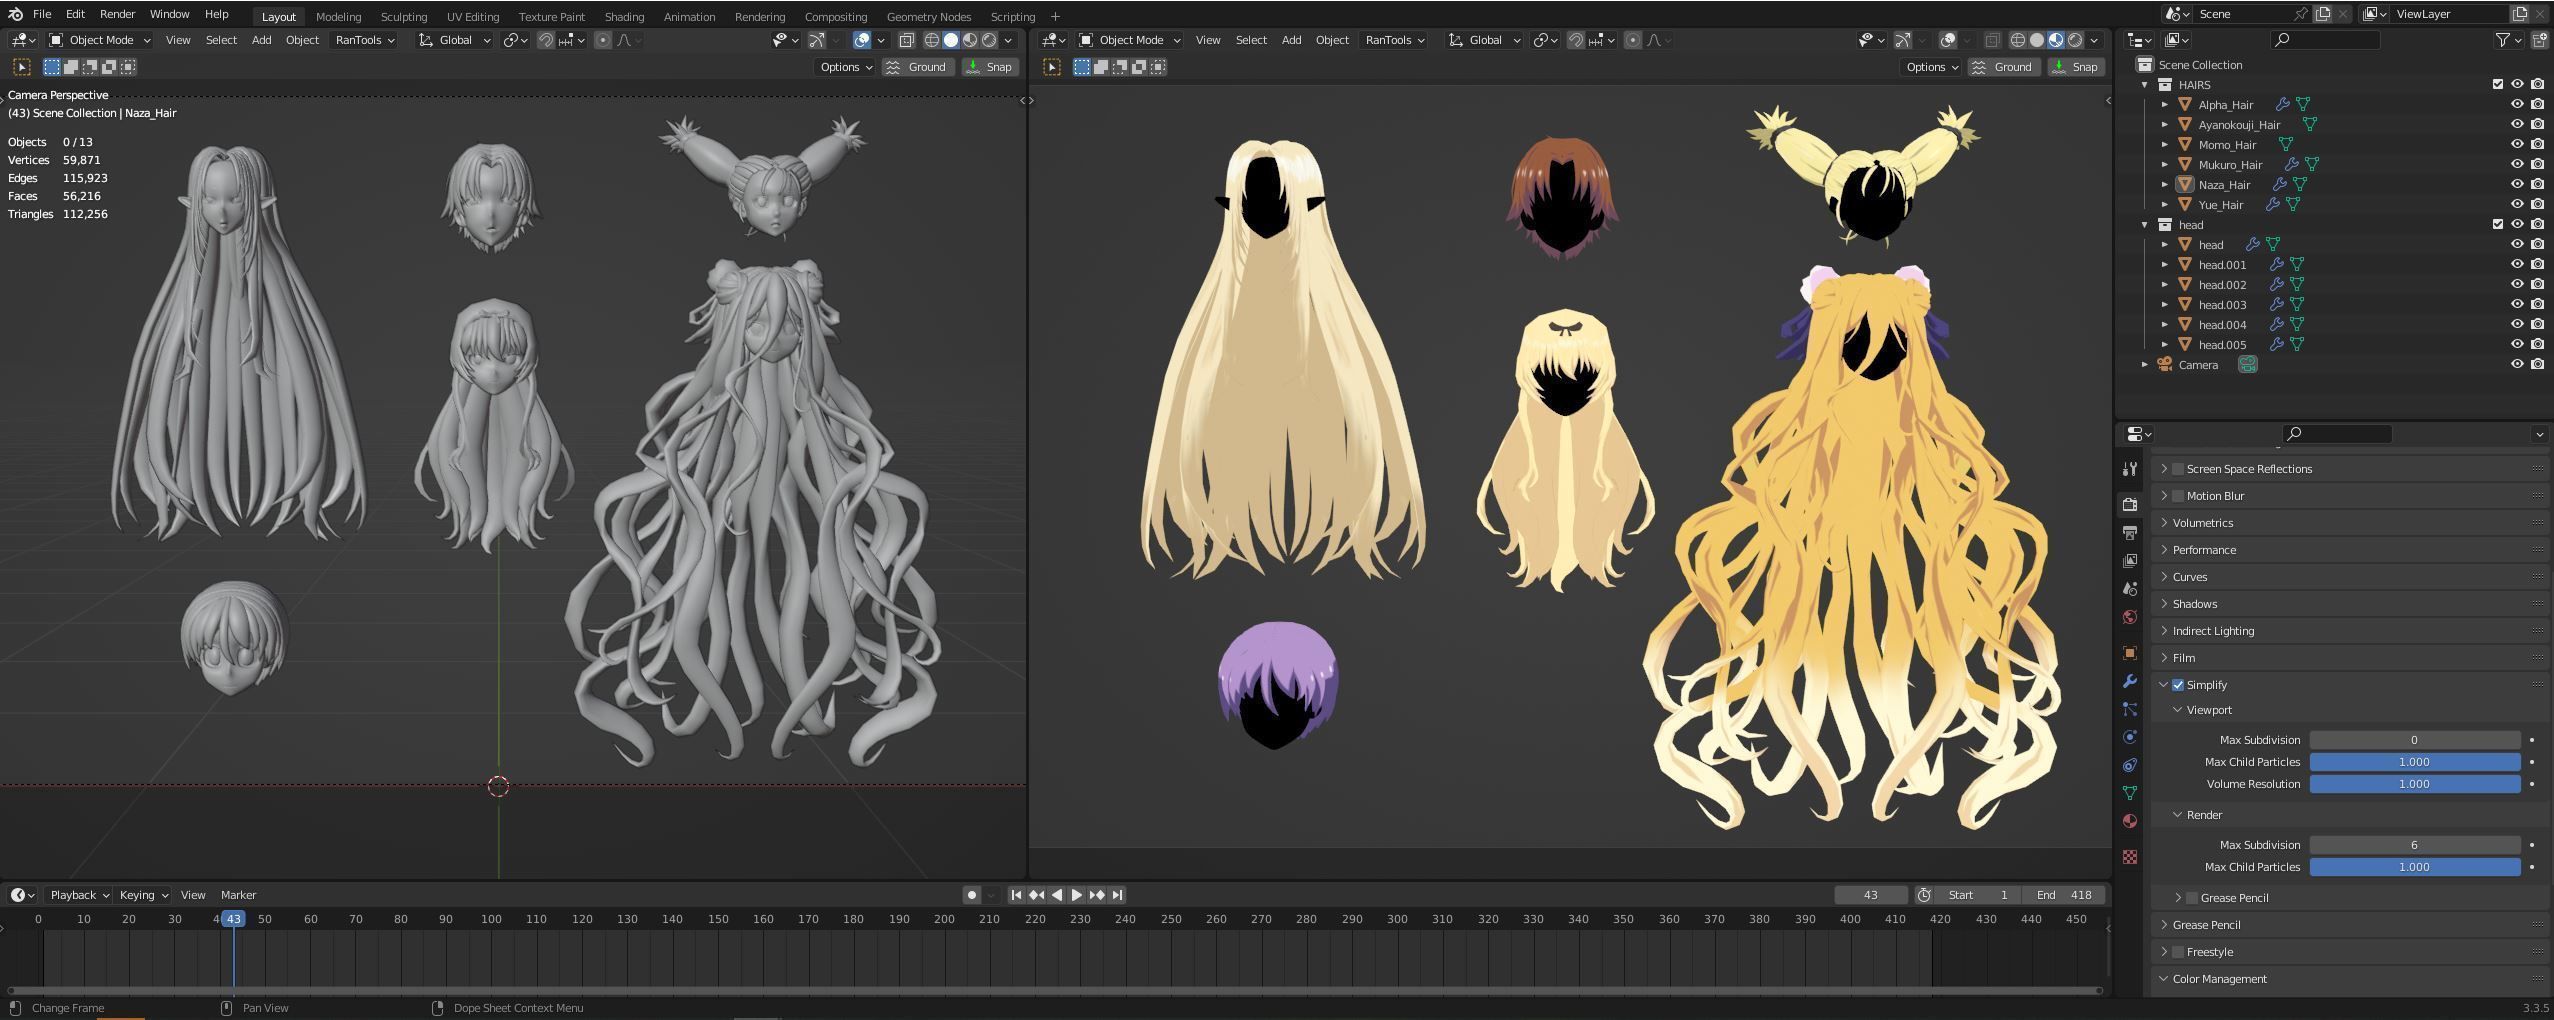Switch to the Shading workspace tab
Image resolution: width=2554 pixels, height=1020 pixels.
pyautogui.click(x=624, y=16)
